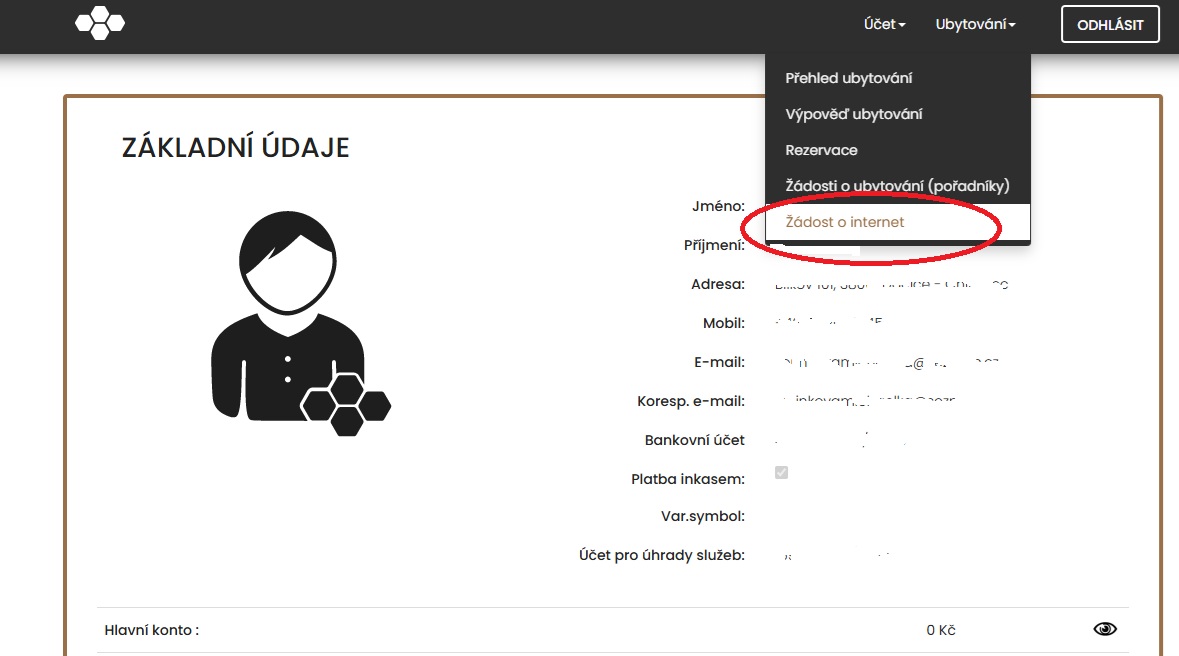Show Hlavní konto details with eye icon
Image resolution: width=1179 pixels, height=656 pixels.
click(1105, 629)
